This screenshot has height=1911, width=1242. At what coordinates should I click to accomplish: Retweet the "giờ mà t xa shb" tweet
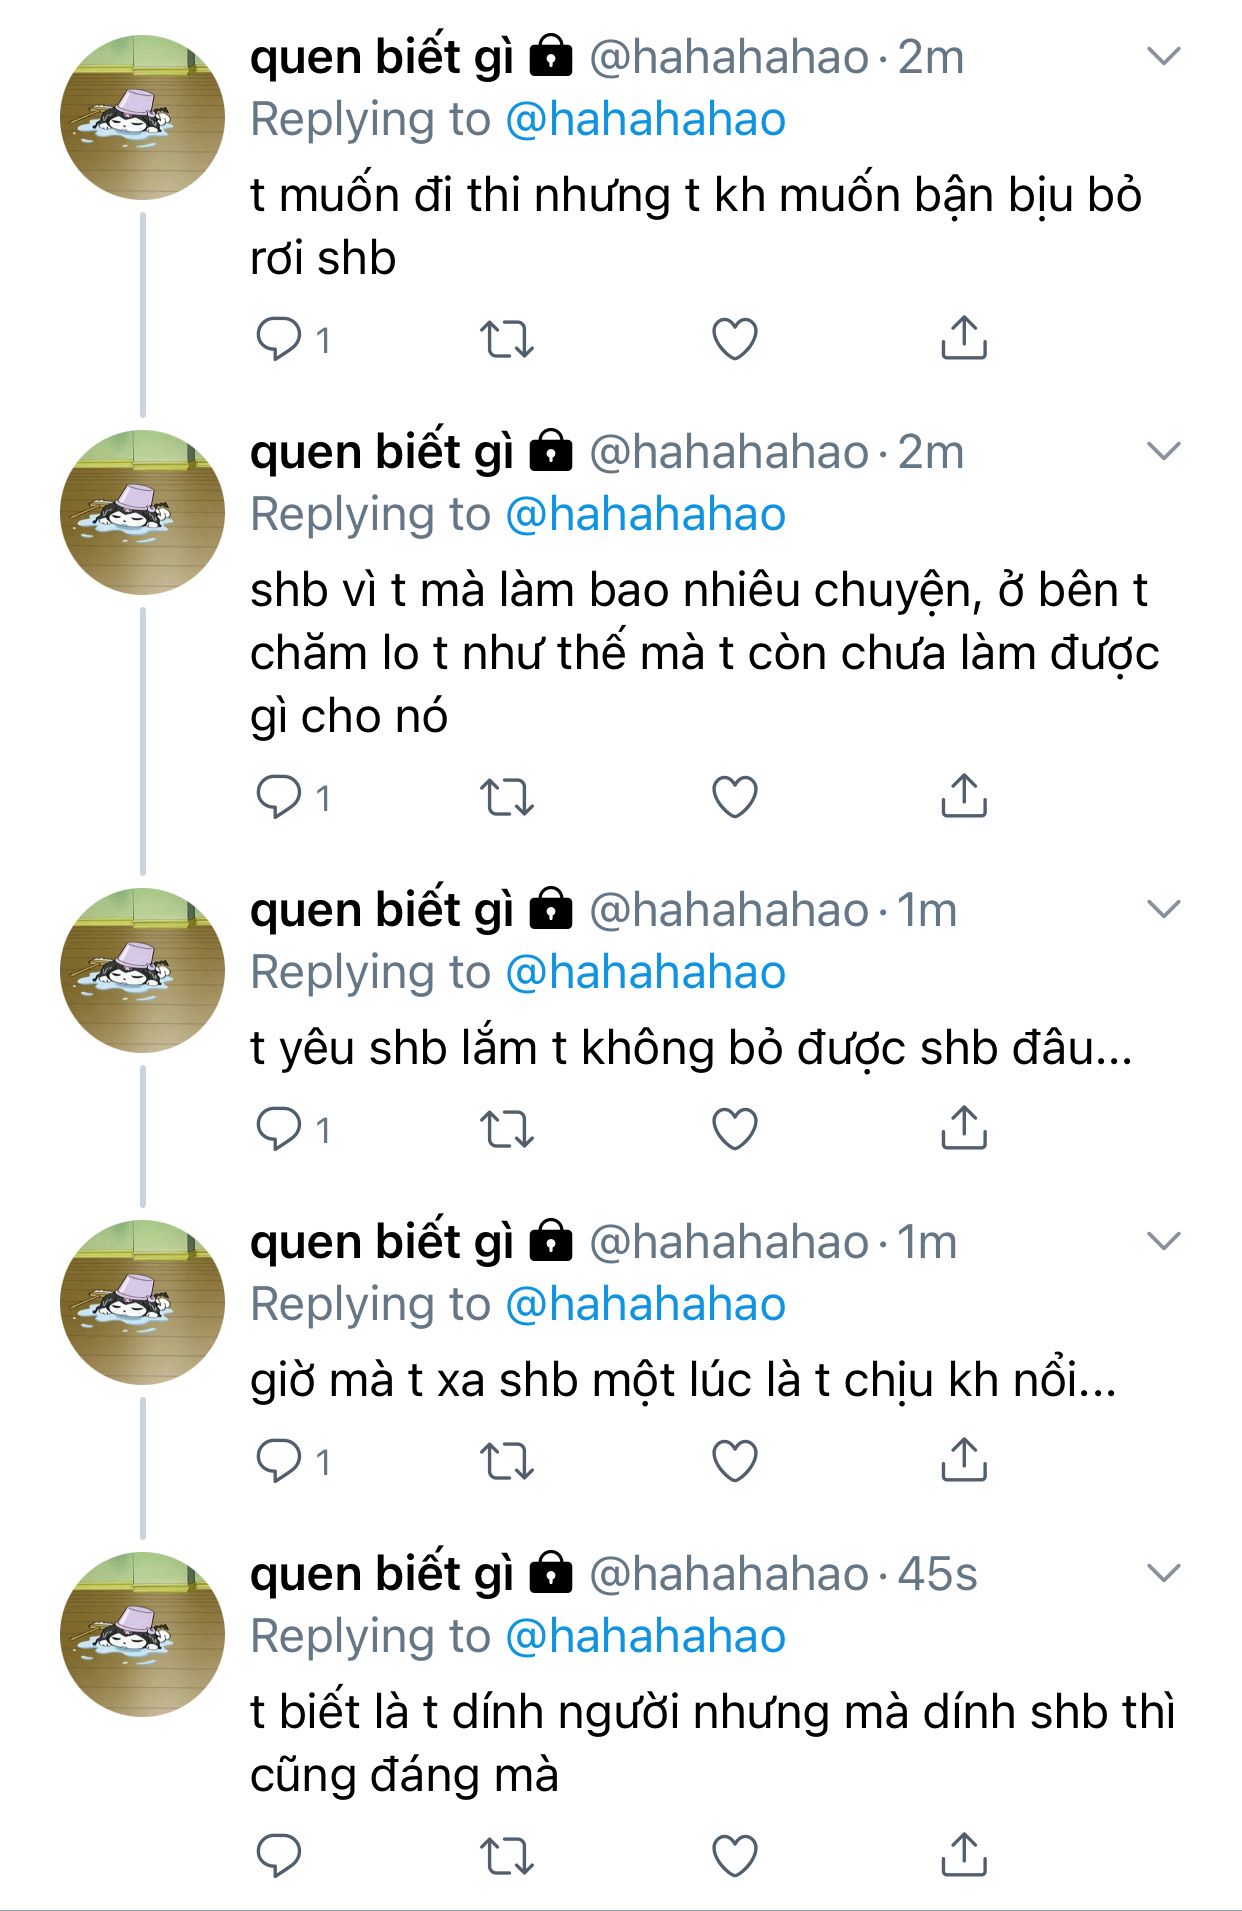[x=507, y=1461]
